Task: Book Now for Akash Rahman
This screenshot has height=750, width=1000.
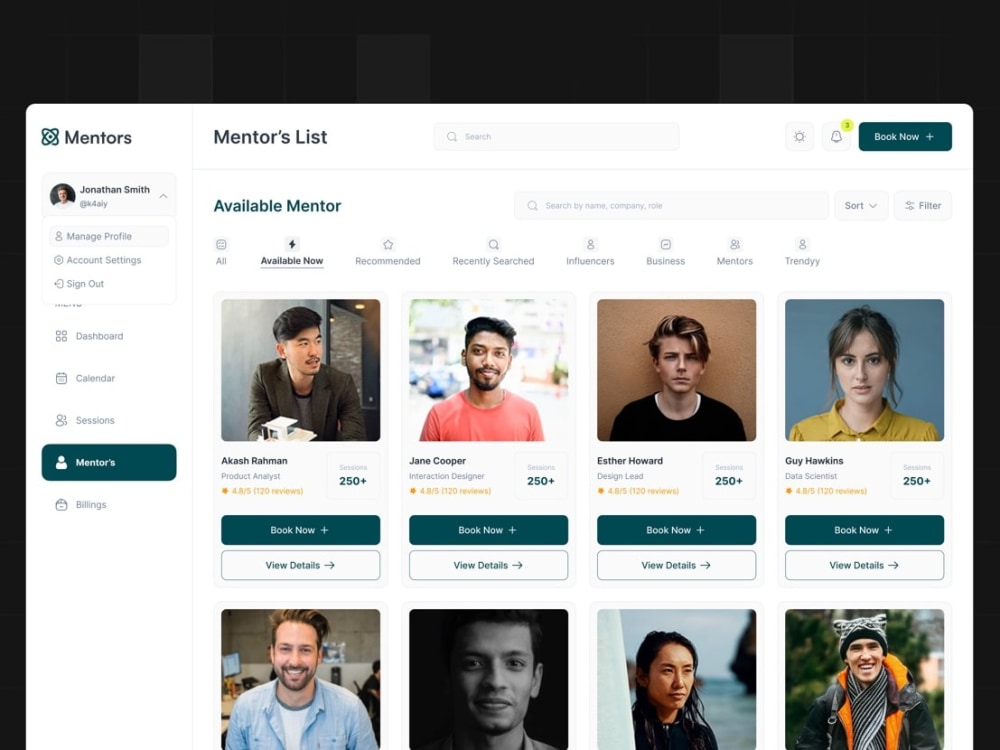Action: (x=300, y=530)
